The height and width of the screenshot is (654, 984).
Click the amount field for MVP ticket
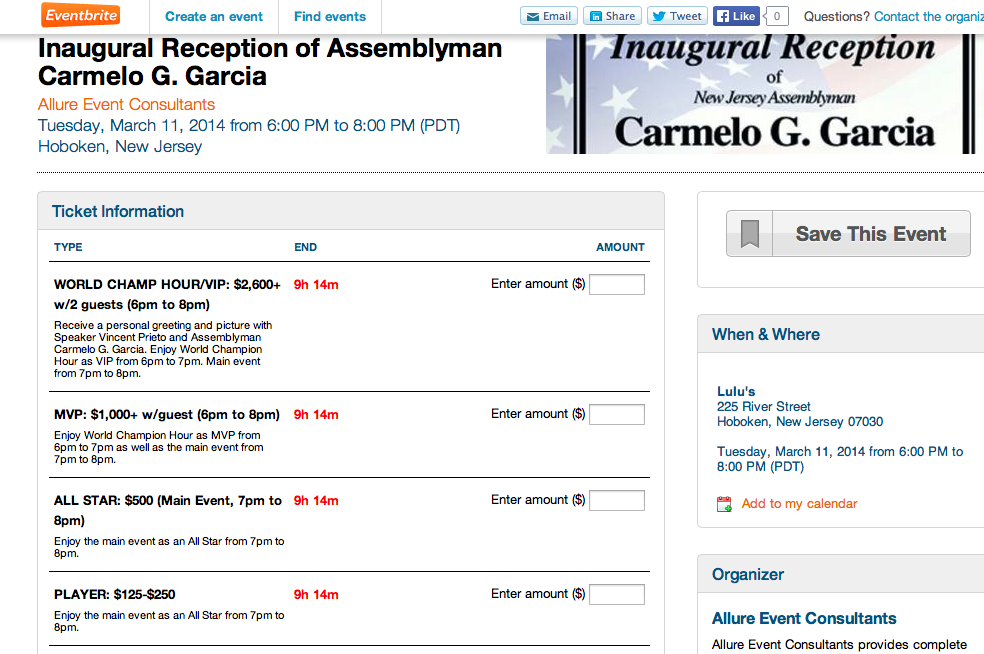click(617, 414)
